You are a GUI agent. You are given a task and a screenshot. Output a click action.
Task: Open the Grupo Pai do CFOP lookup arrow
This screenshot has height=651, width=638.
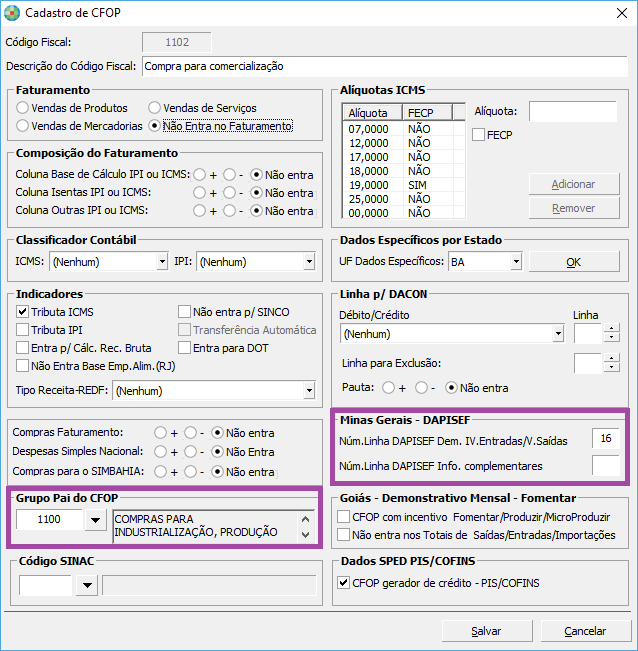pyautogui.click(x=95, y=519)
